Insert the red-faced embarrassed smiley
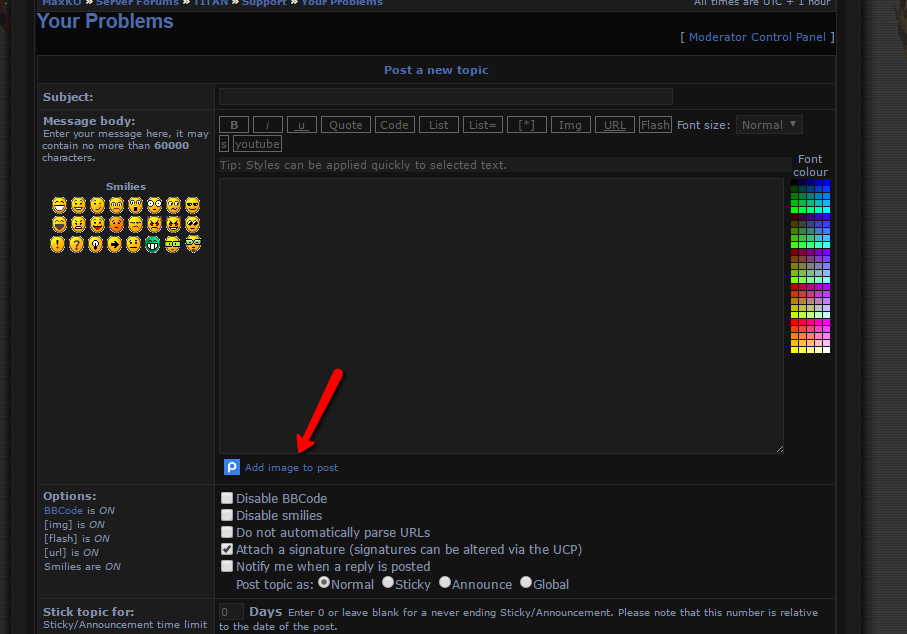The width and height of the screenshot is (907, 634). click(x=115, y=224)
